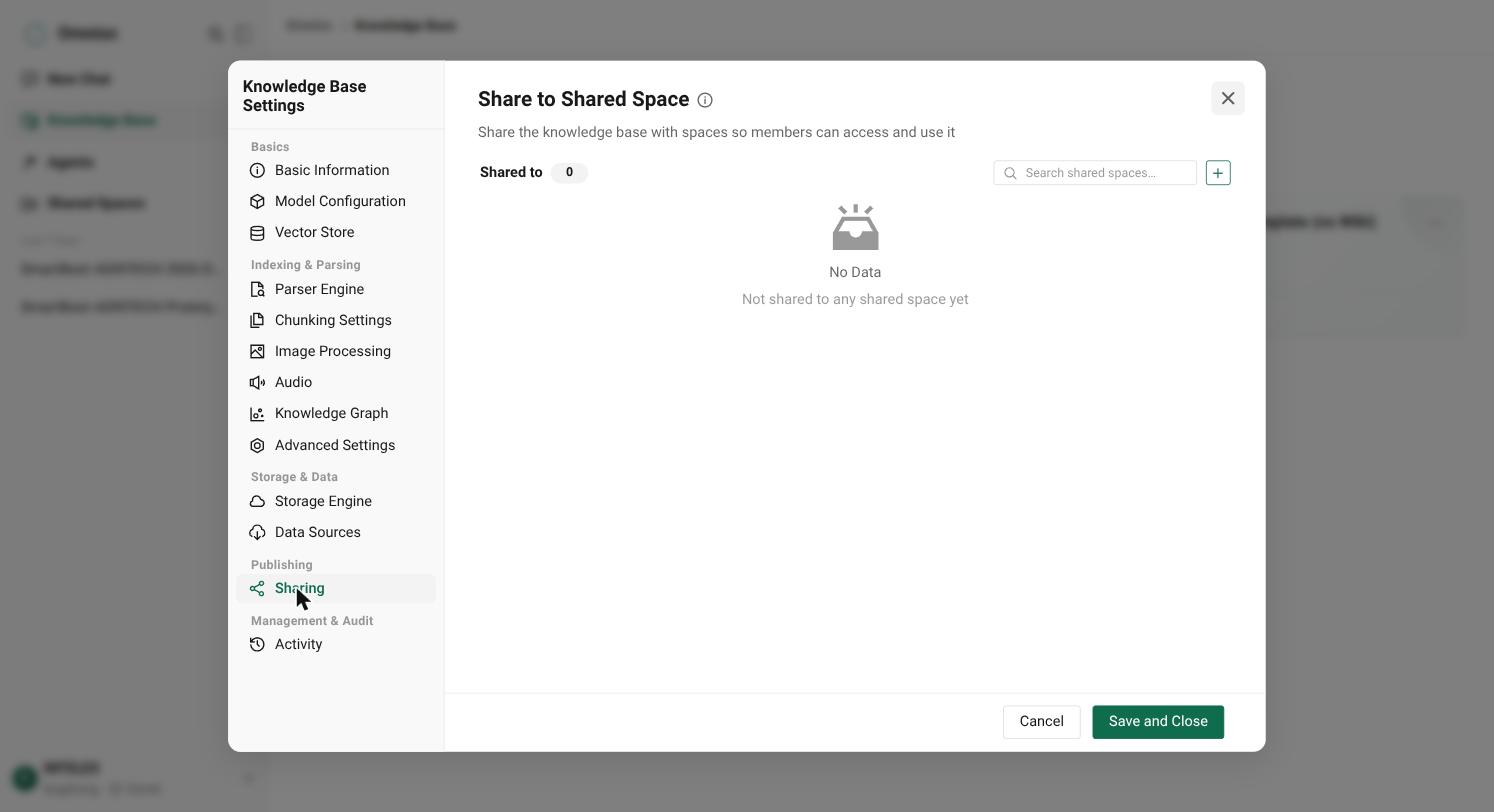Click the info icon beside Share to Shared Space

(x=705, y=100)
